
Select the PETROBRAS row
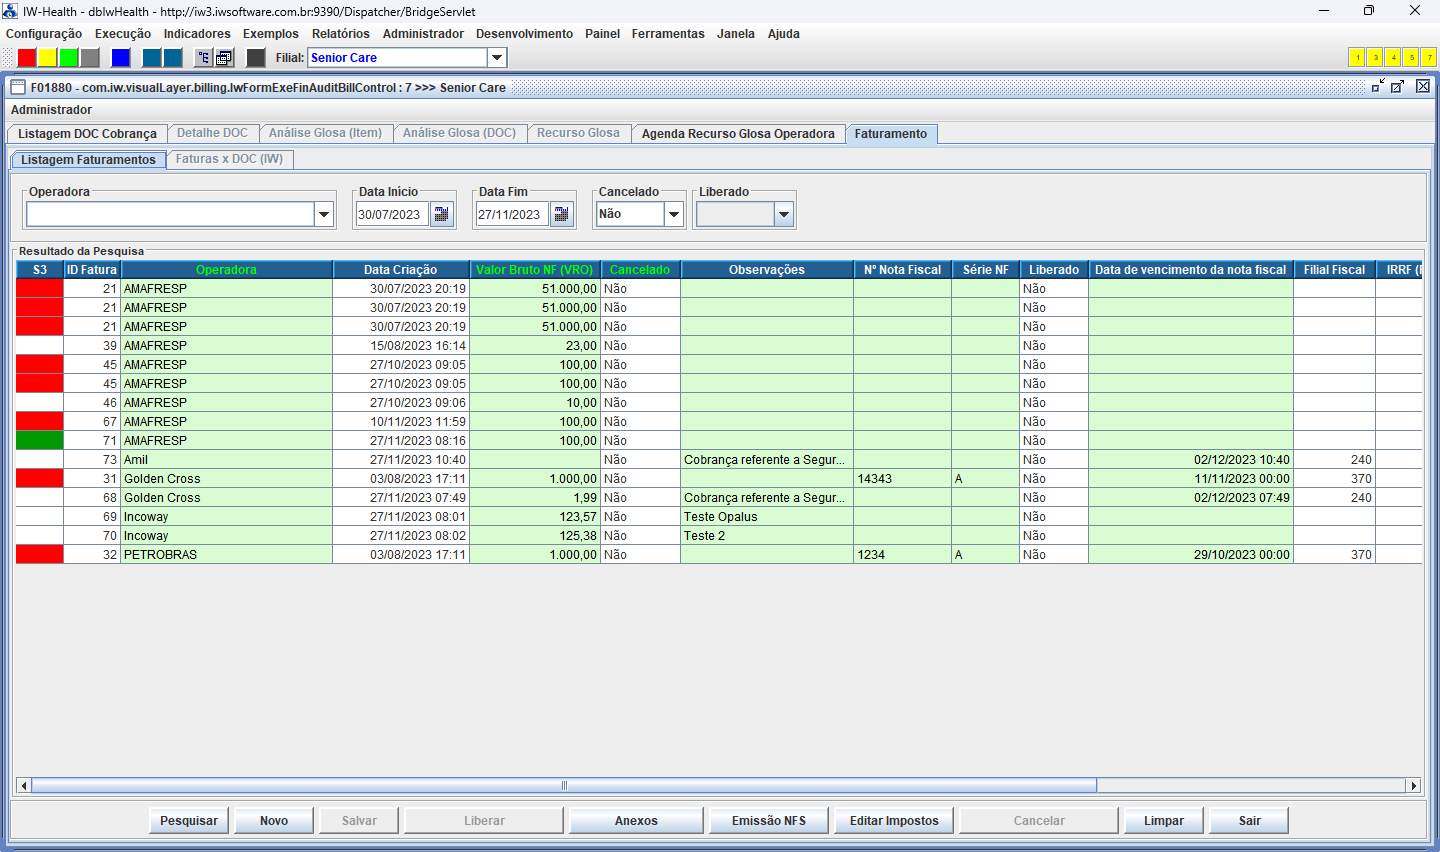[x=719, y=555]
